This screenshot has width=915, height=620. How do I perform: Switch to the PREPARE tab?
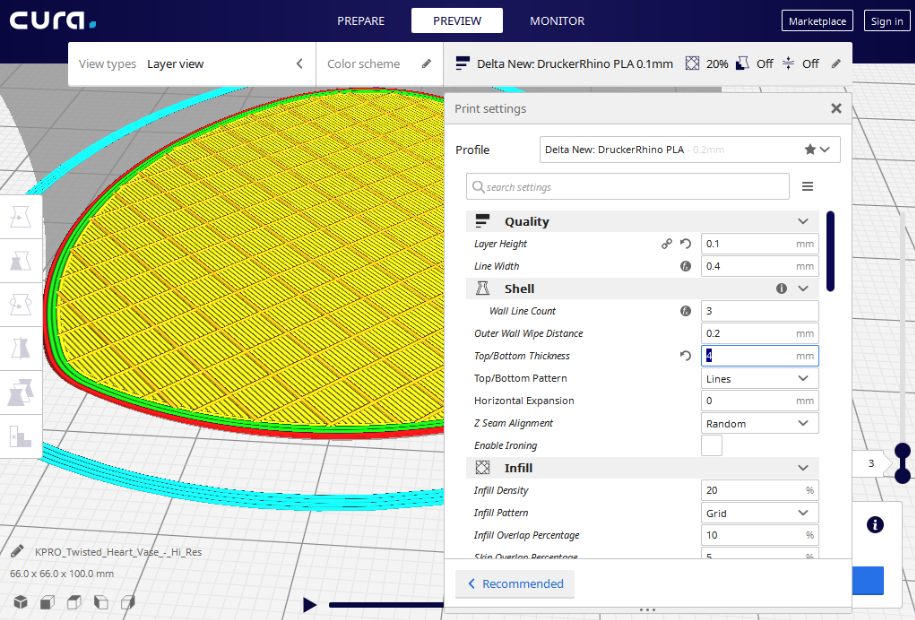click(x=361, y=21)
